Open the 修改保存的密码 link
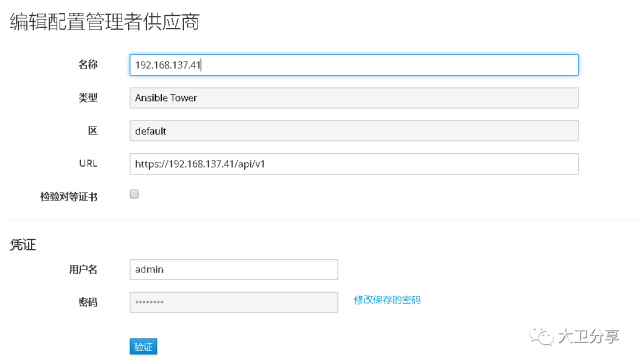Image resolution: width=640 pixels, height=364 pixels. click(x=387, y=300)
